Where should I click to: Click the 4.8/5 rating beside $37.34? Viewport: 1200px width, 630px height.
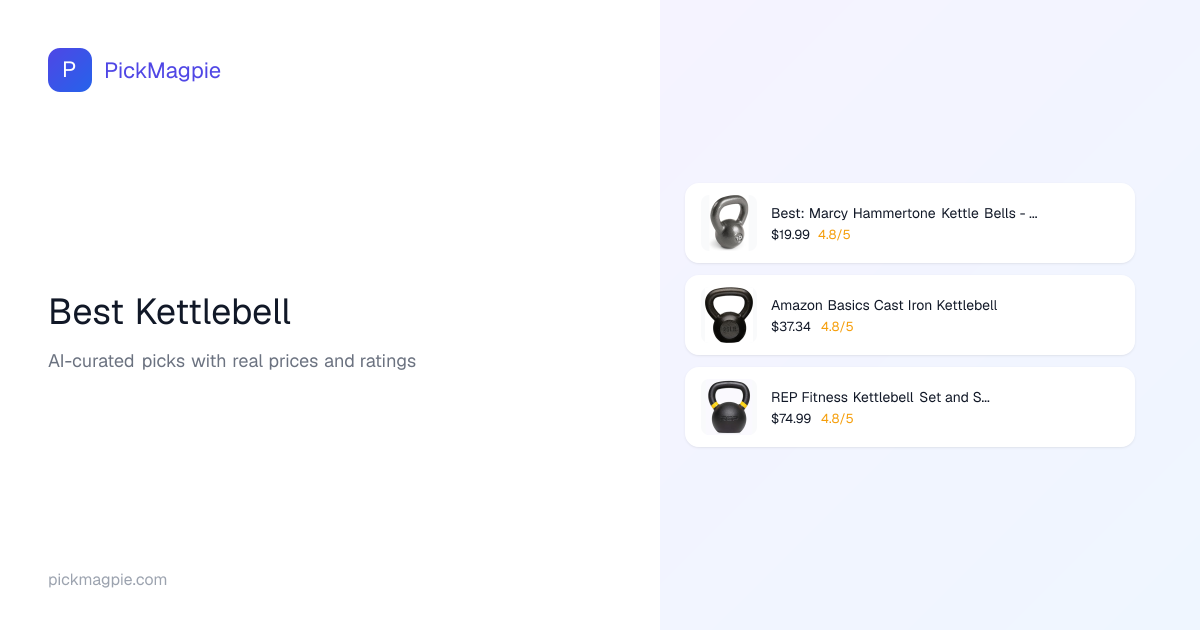pyautogui.click(x=837, y=327)
